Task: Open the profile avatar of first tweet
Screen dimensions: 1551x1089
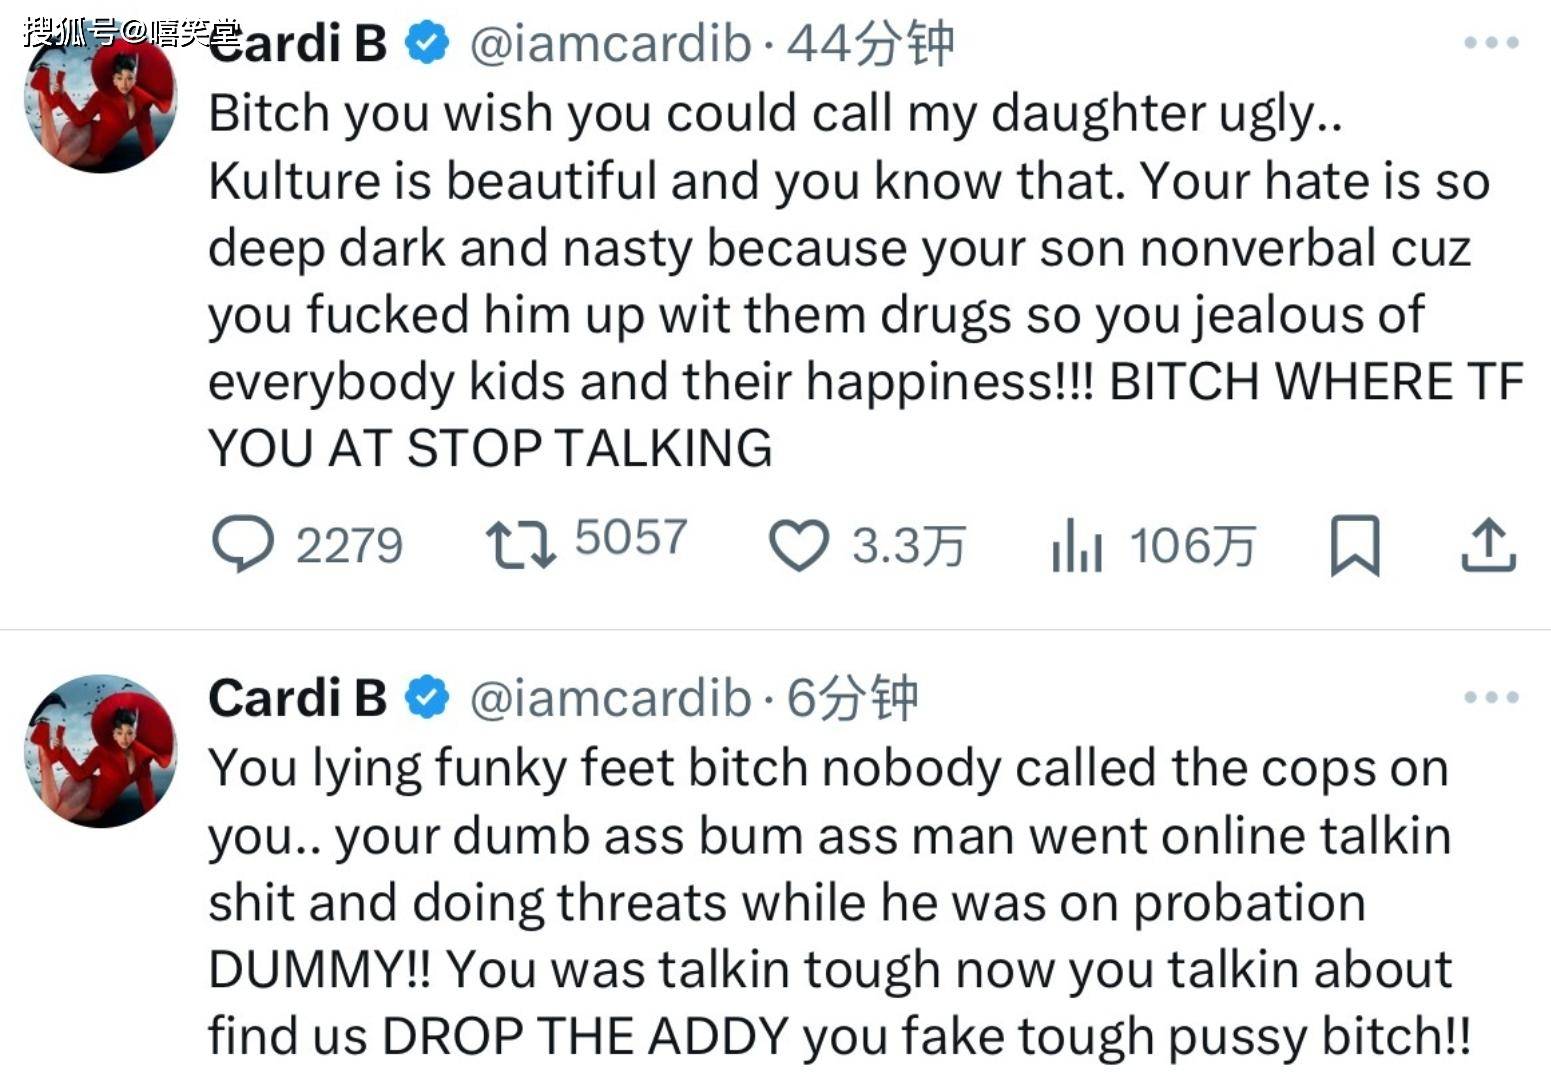Action: 100,100
